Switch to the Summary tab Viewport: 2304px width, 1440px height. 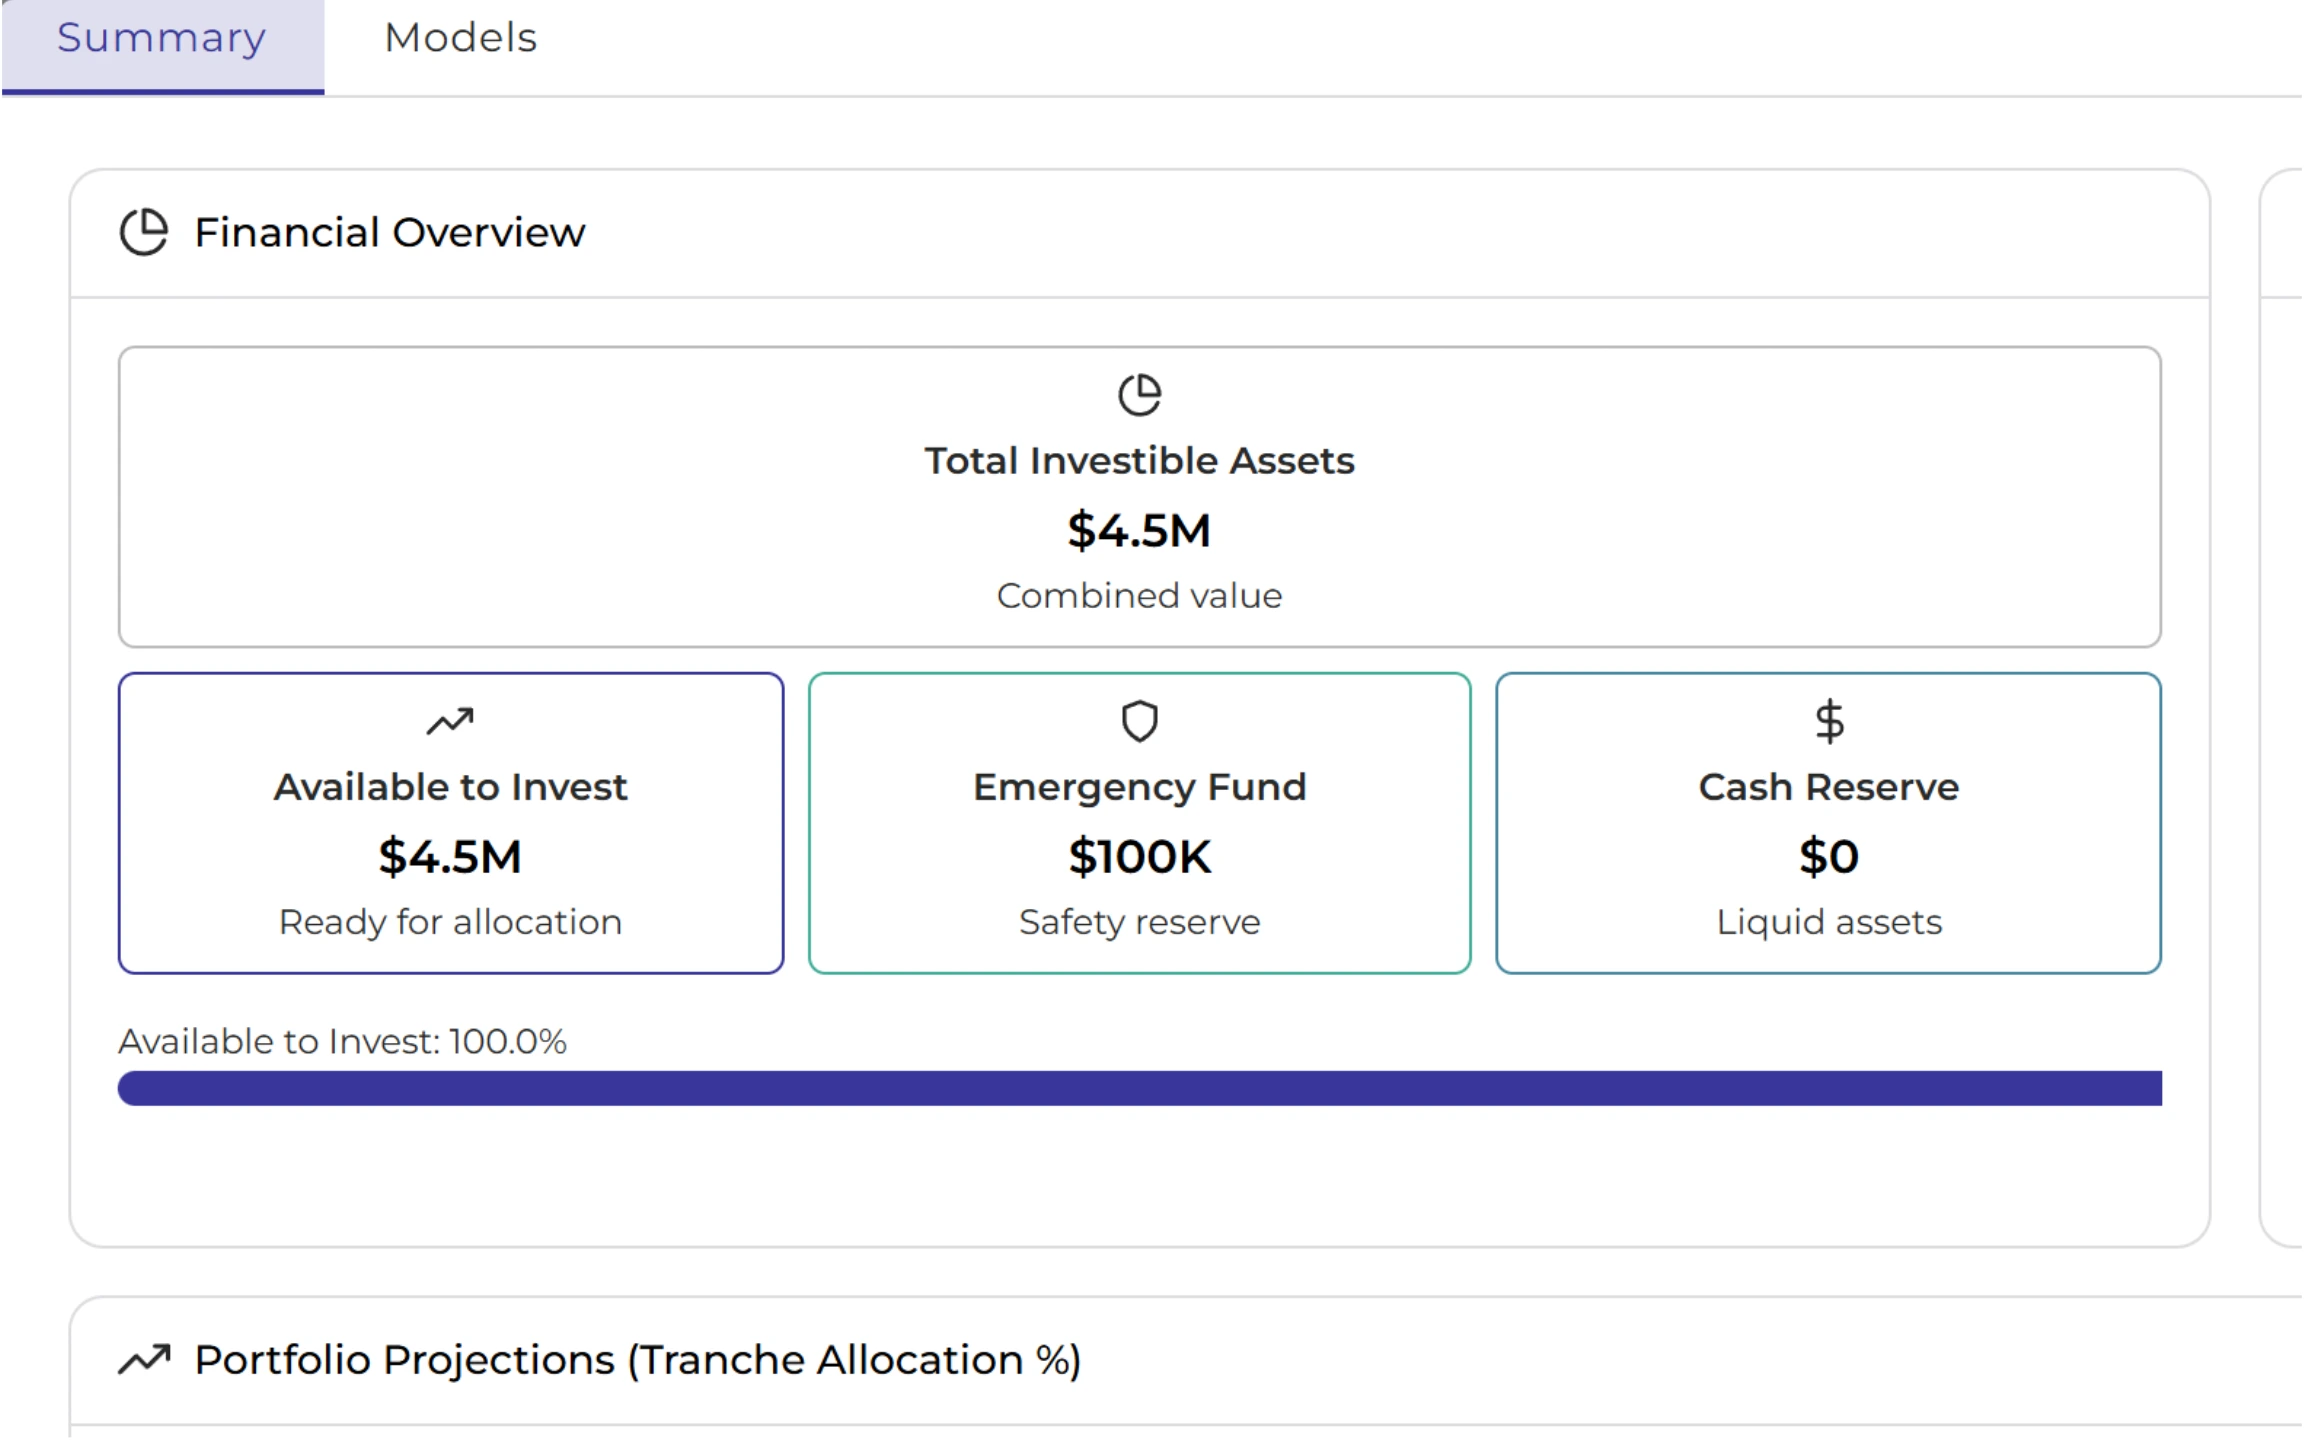[162, 46]
